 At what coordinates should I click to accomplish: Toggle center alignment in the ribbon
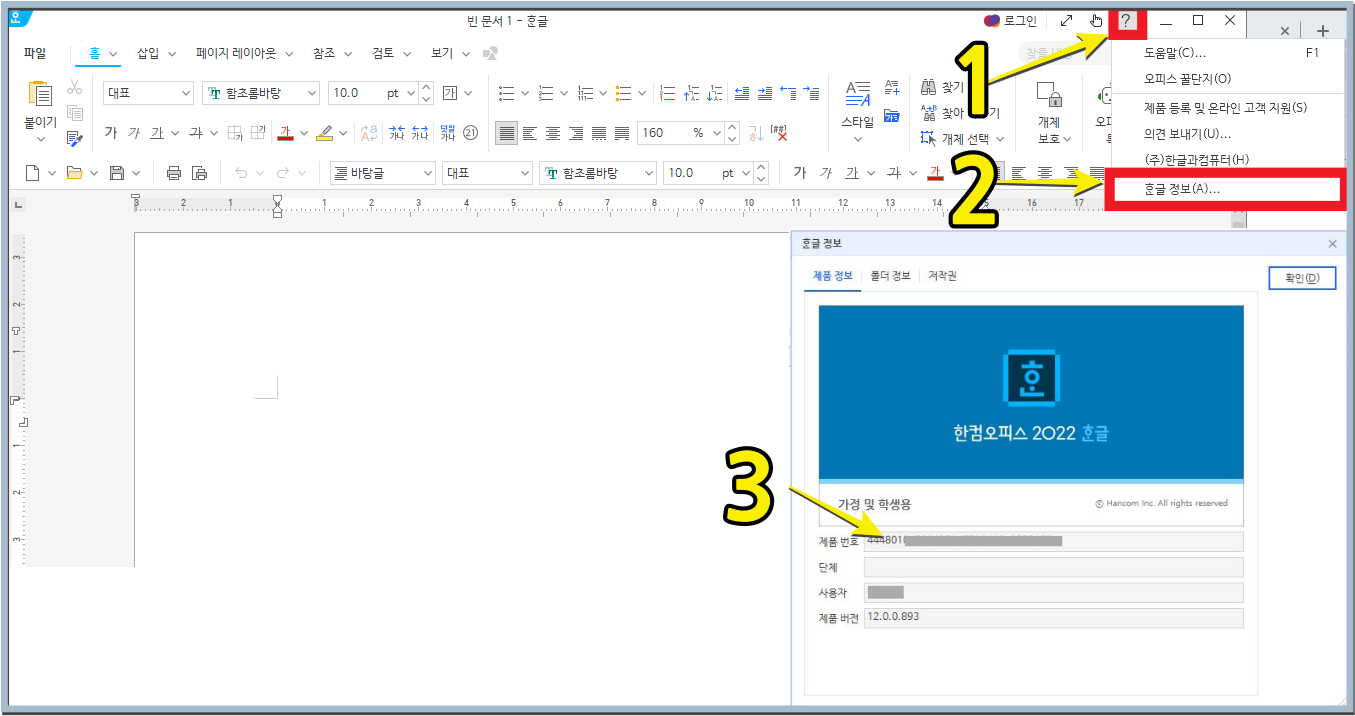click(553, 132)
